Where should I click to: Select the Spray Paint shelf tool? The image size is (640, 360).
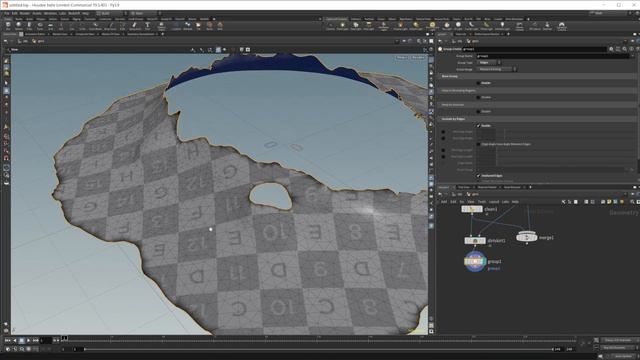(135, 26)
